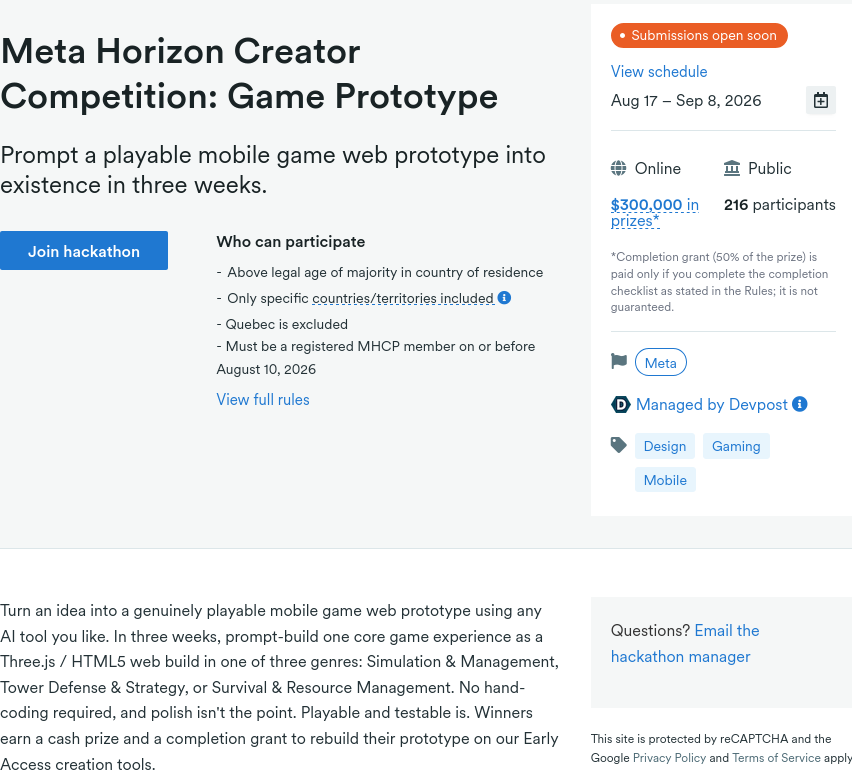Click the add-to-calendar icon beside the dates

(820, 101)
